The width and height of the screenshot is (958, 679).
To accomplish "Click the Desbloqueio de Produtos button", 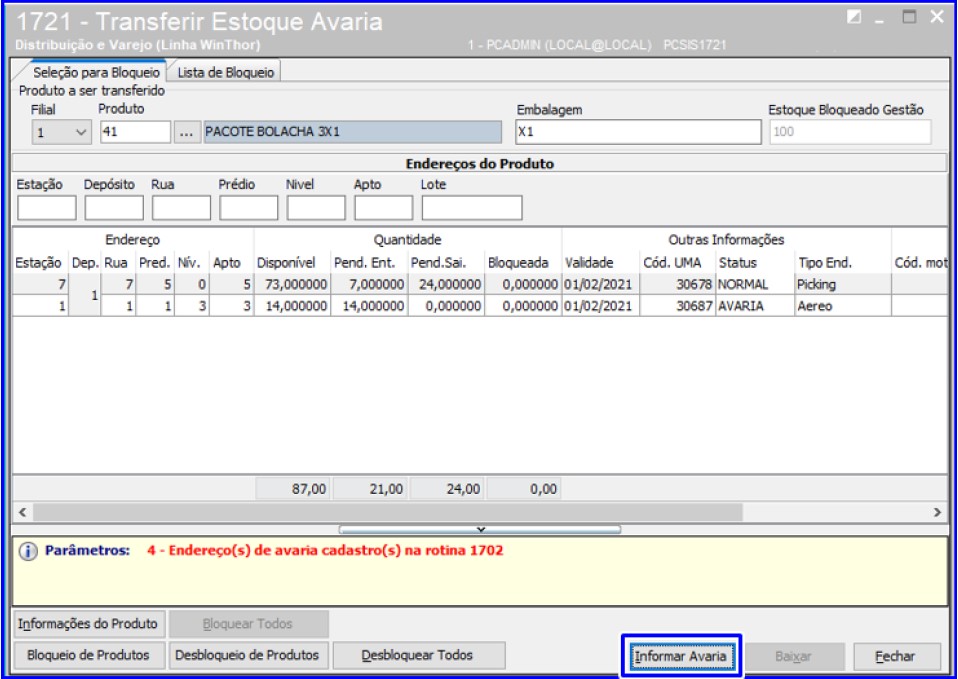I will pyautogui.click(x=247, y=655).
